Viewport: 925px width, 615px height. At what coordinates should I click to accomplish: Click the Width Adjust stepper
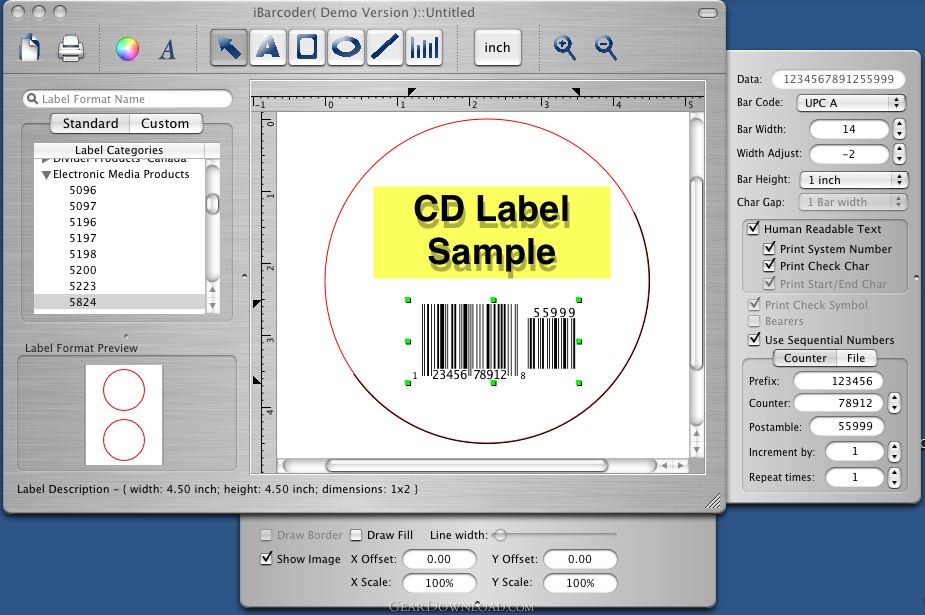[899, 154]
